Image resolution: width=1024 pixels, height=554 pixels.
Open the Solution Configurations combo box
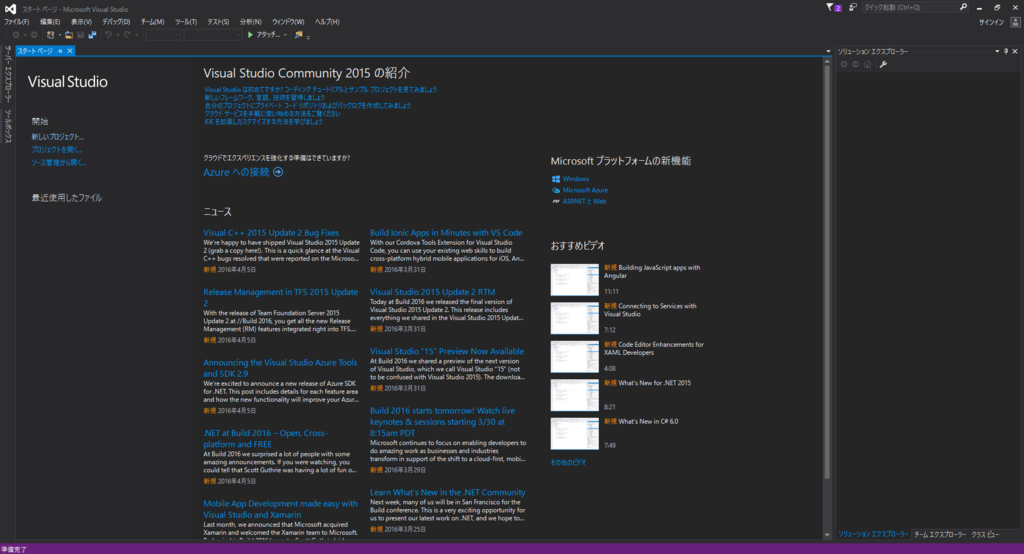tap(163, 35)
